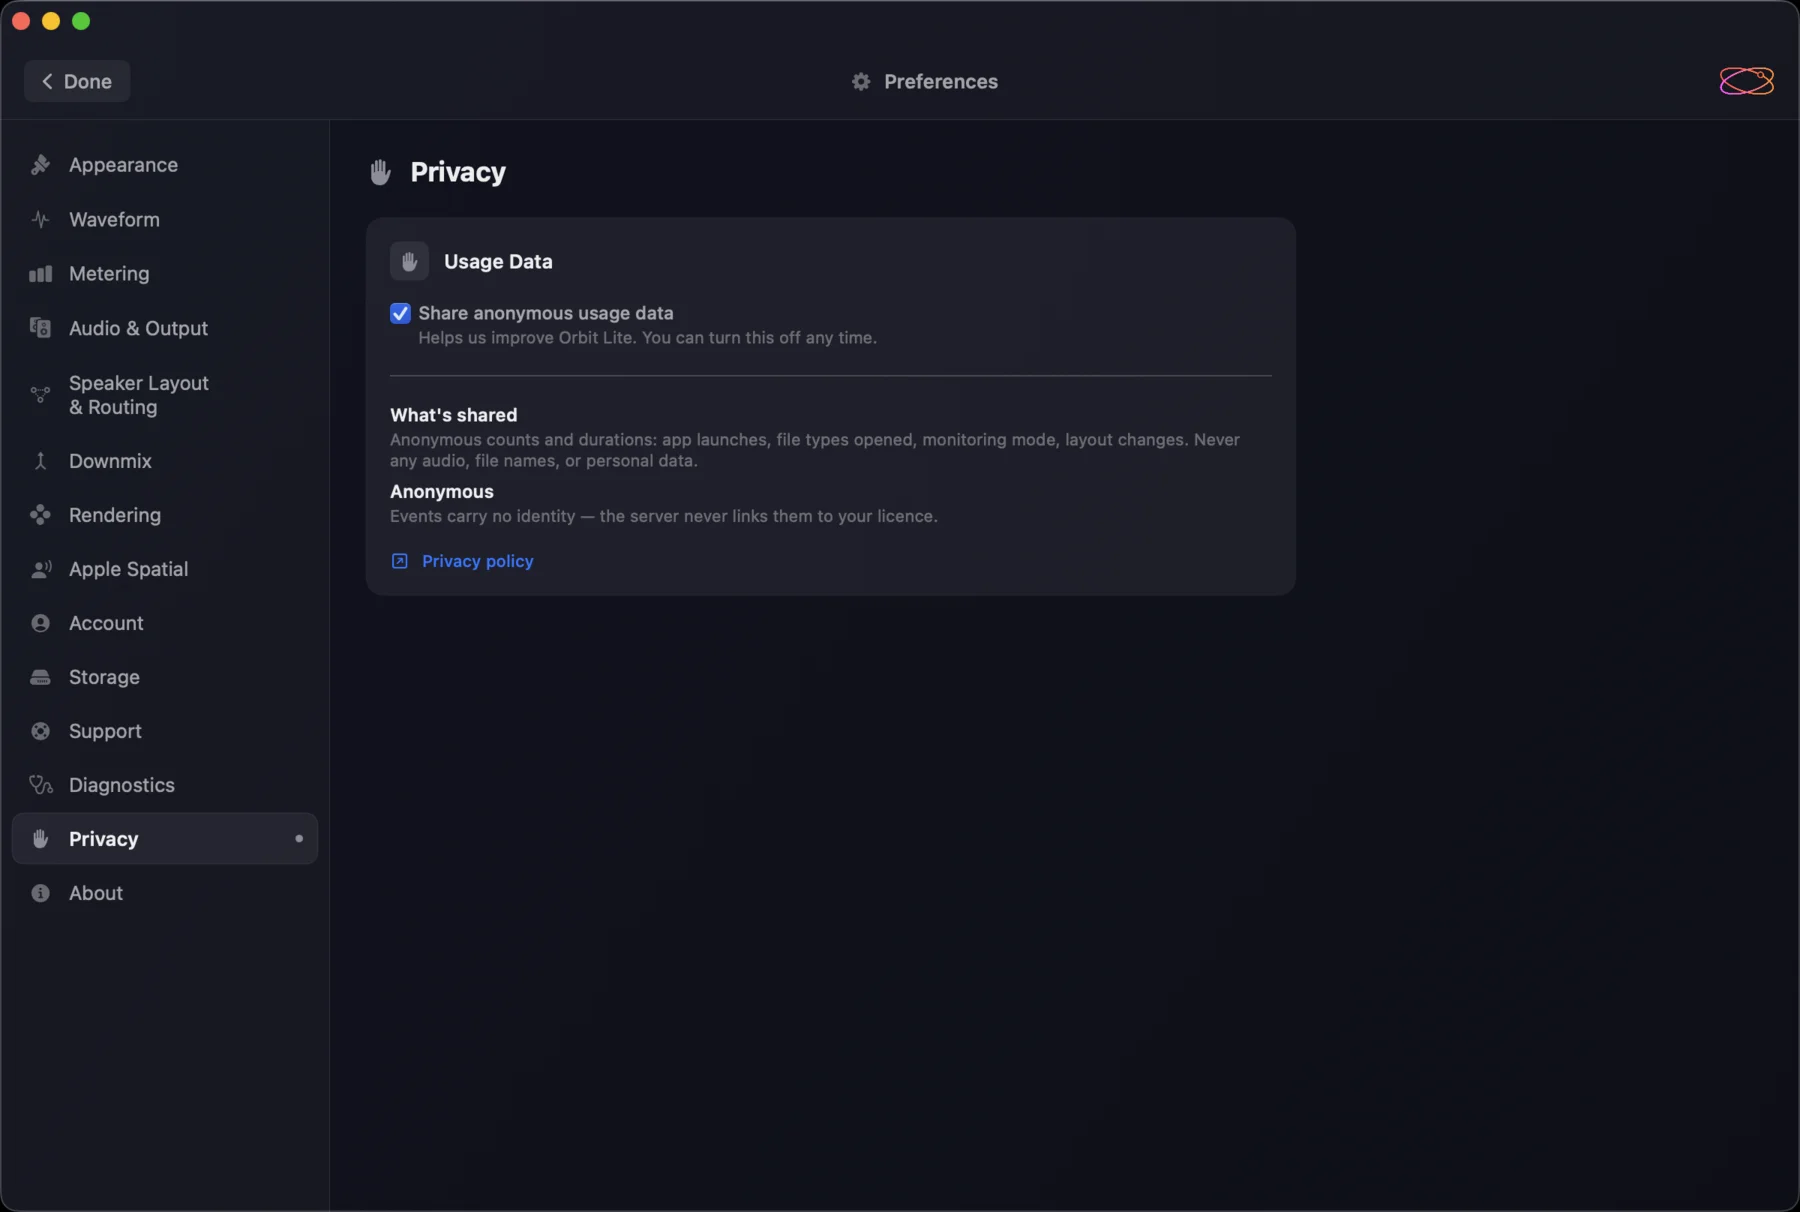View Storage preferences
The width and height of the screenshot is (1800, 1212).
coord(165,677)
